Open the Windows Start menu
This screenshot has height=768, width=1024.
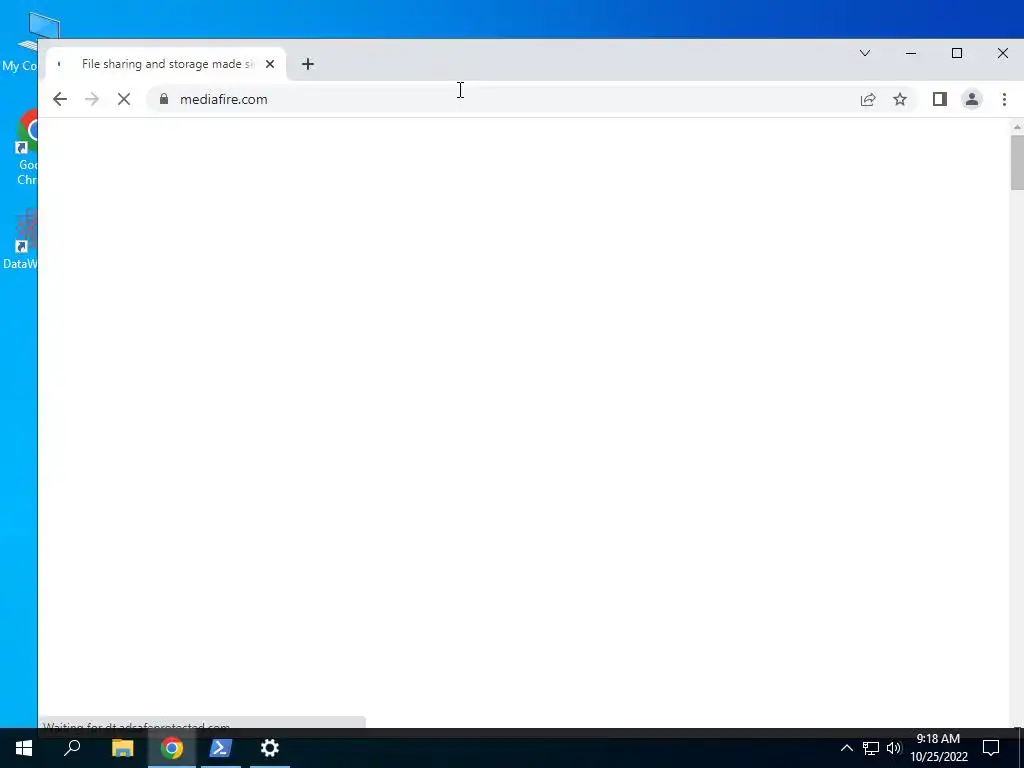[x=24, y=748]
